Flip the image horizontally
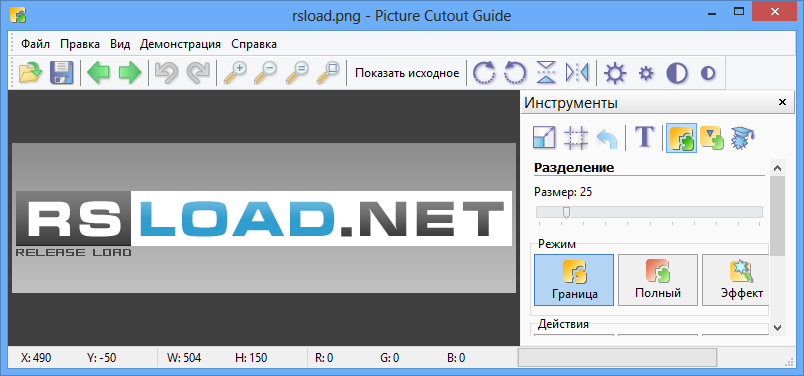804x376 pixels. [x=577, y=73]
